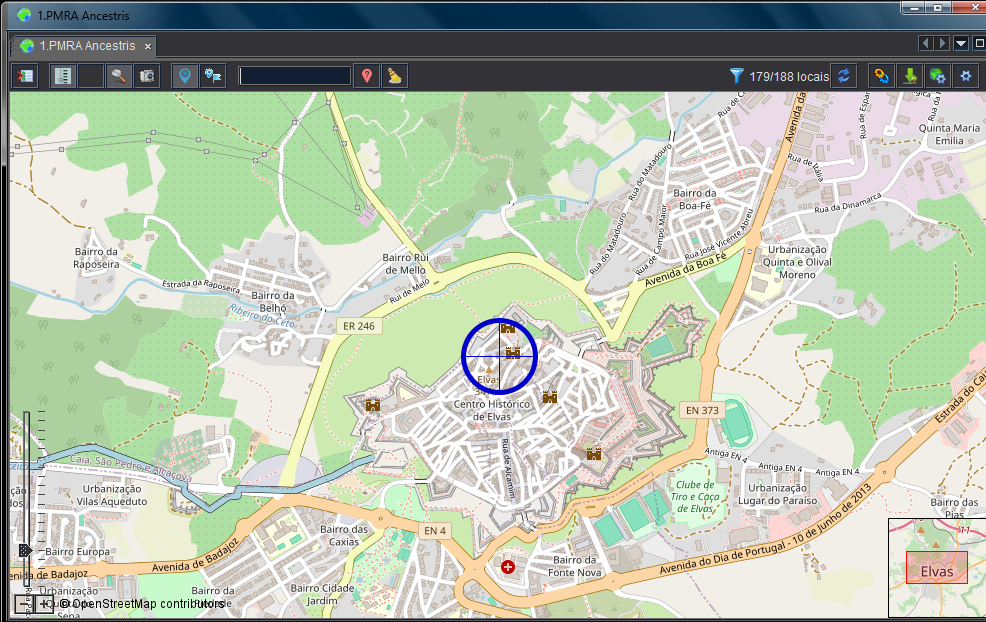Open the tab list dropdown arrow
Viewport: 986px width, 622px height.
(x=961, y=43)
